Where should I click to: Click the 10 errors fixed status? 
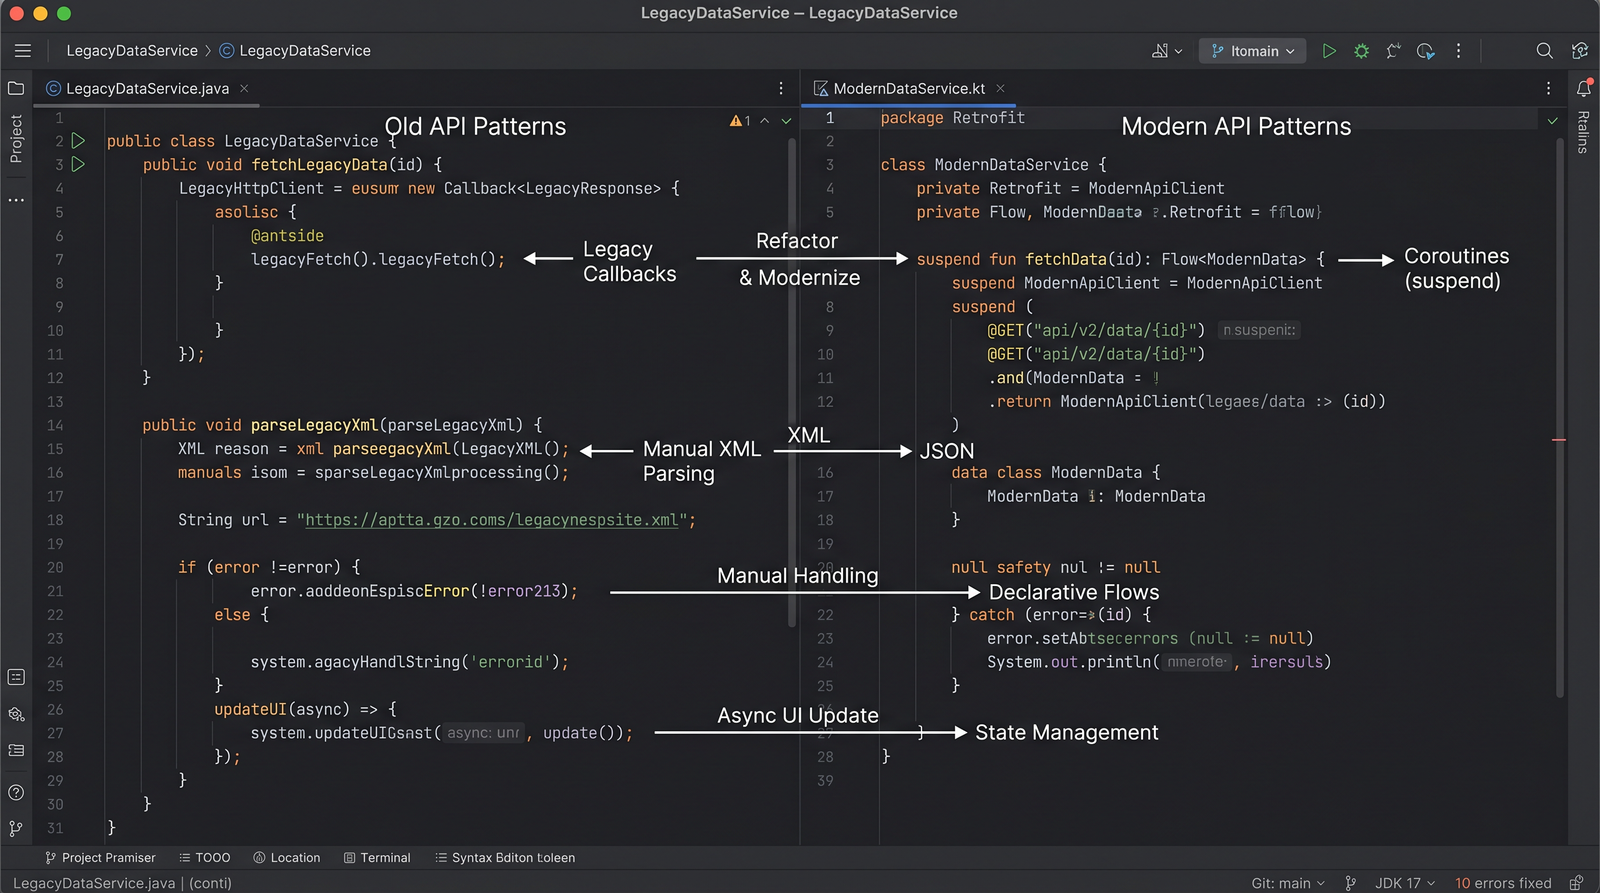(1503, 883)
